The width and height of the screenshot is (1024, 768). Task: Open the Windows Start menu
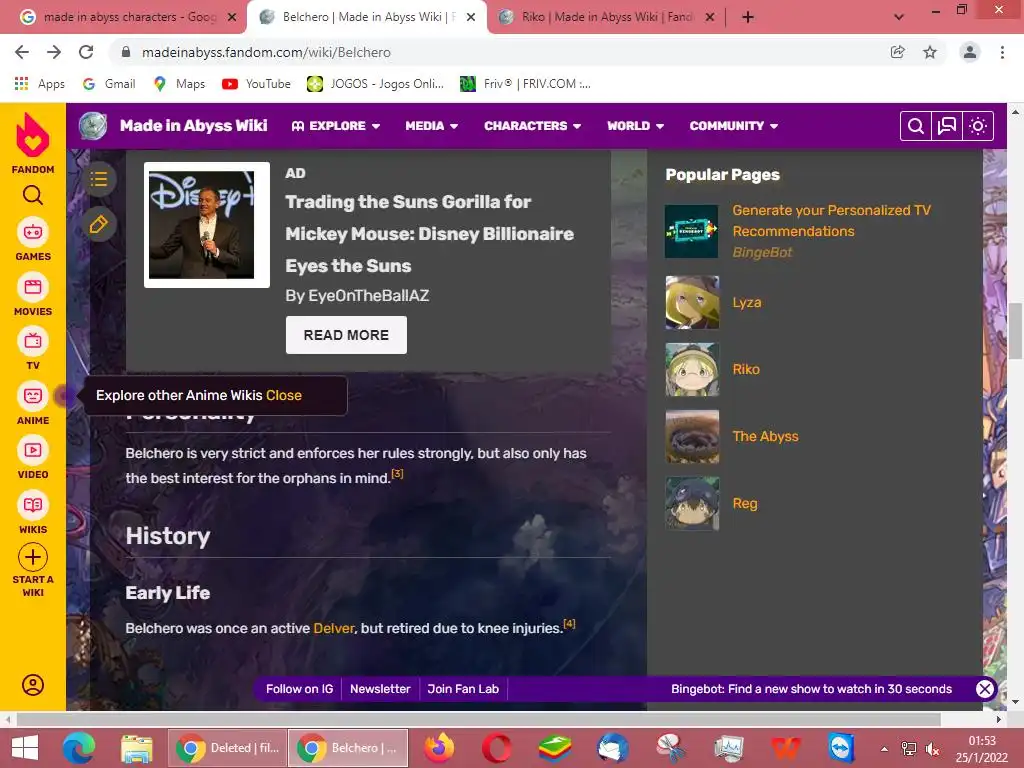(x=25, y=748)
